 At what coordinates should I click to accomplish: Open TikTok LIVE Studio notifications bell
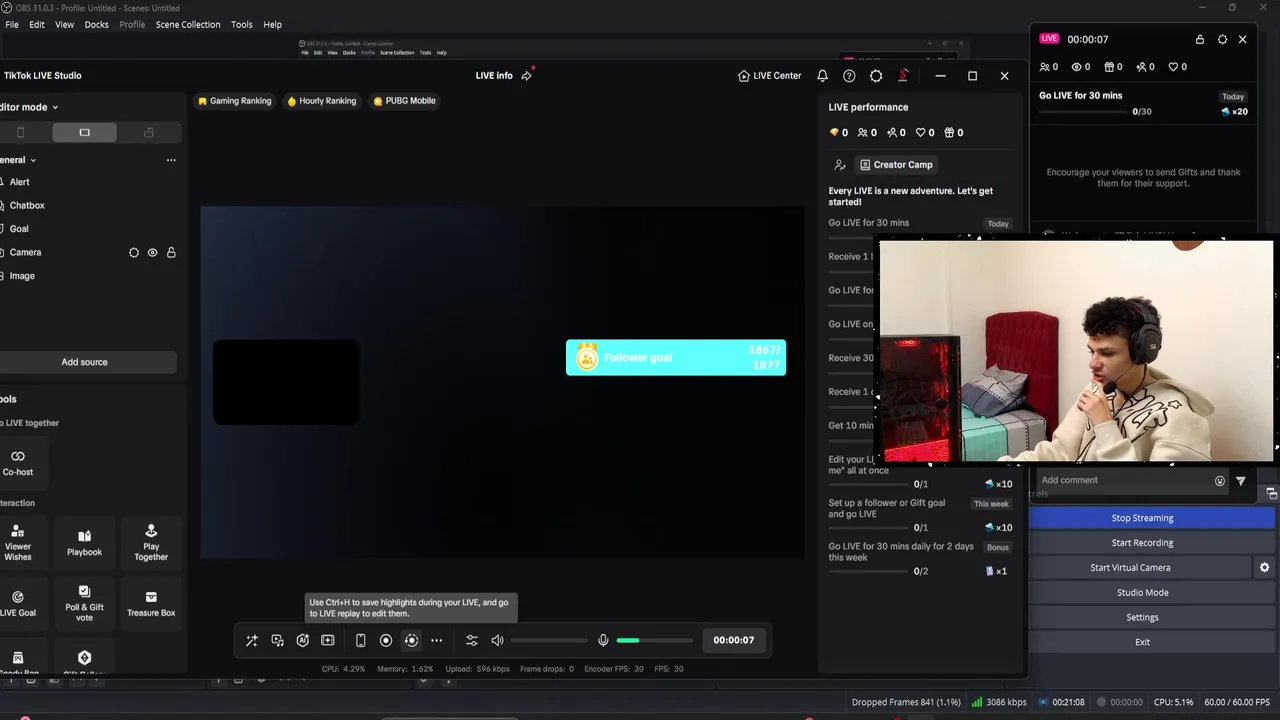pos(822,76)
